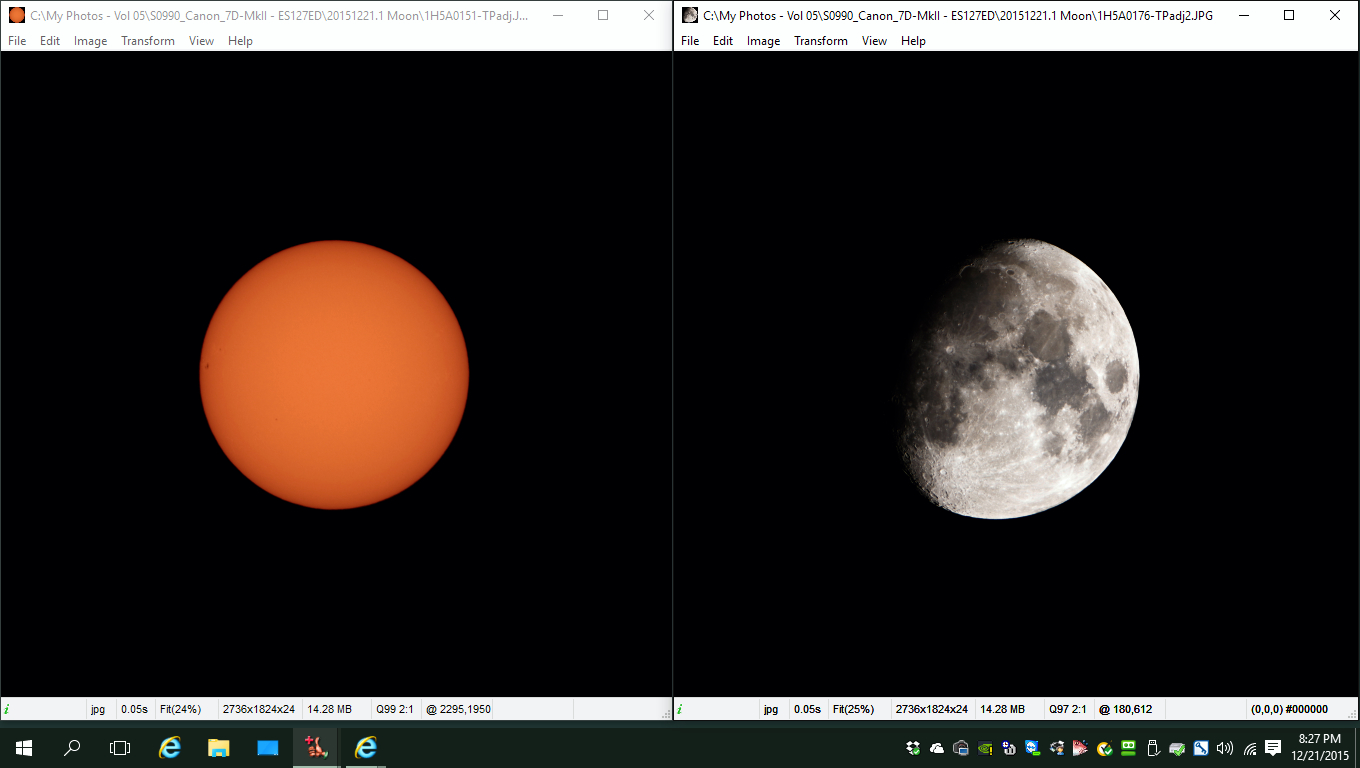Image resolution: width=1360 pixels, height=768 pixels.
Task: Open the Image menu in the sun image window
Action: pos(90,41)
